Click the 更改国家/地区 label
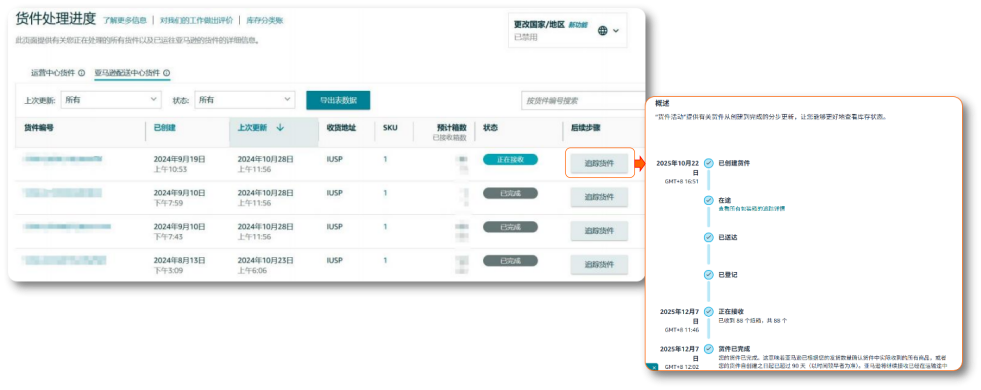The image size is (981, 390). tap(540, 24)
